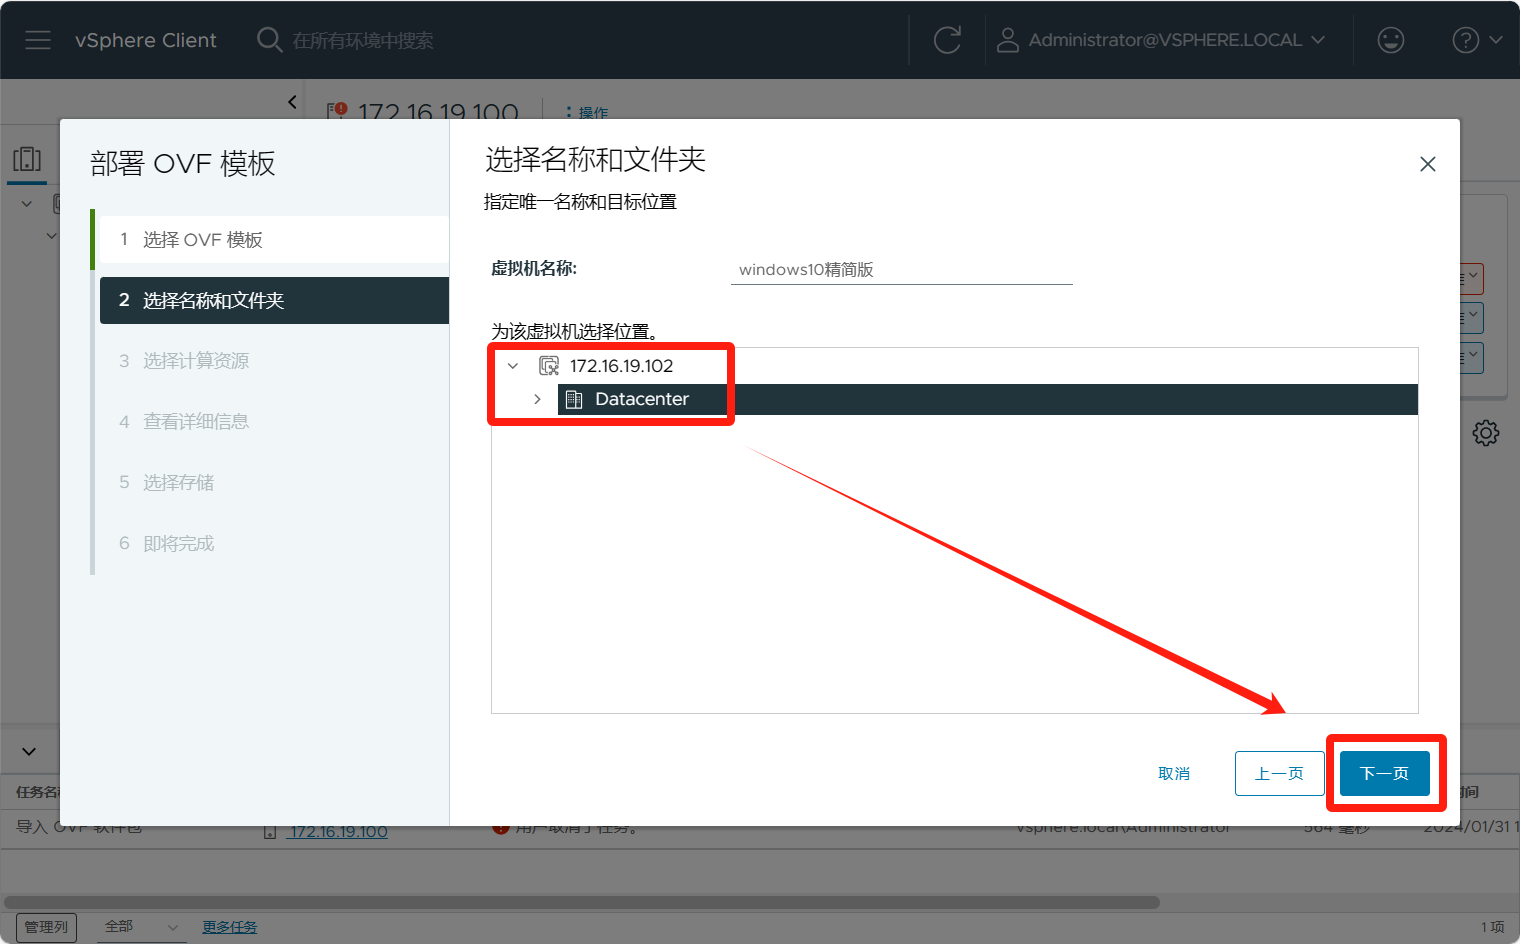Click the refresh icon in header
1520x944 pixels.
947,40
